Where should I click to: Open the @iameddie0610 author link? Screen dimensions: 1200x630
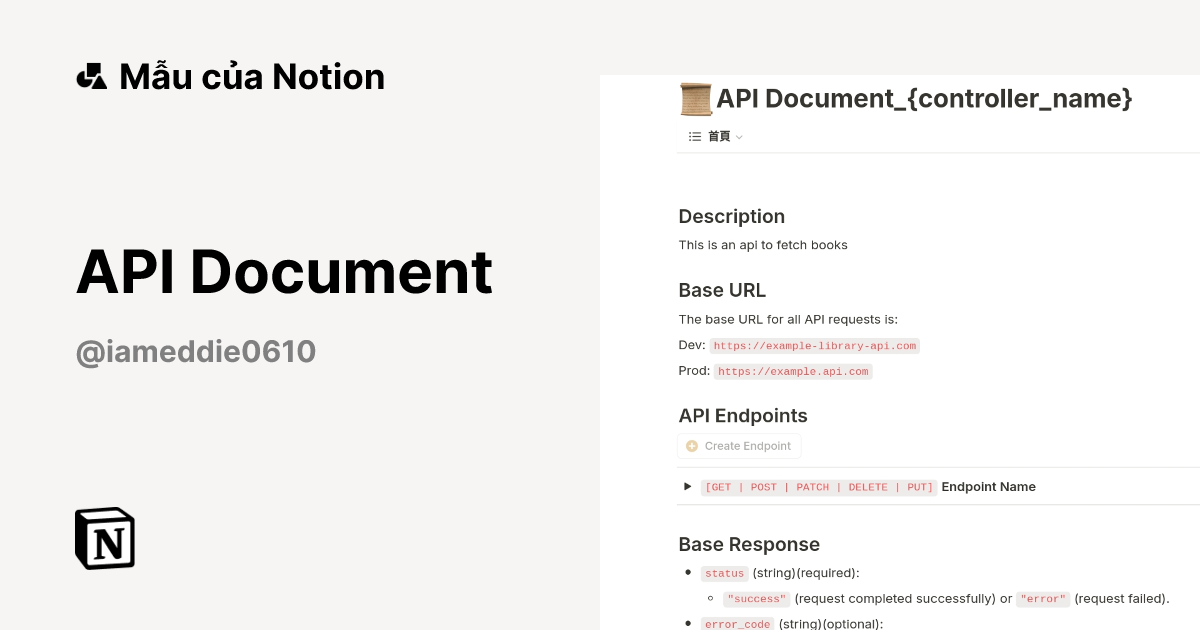[196, 351]
